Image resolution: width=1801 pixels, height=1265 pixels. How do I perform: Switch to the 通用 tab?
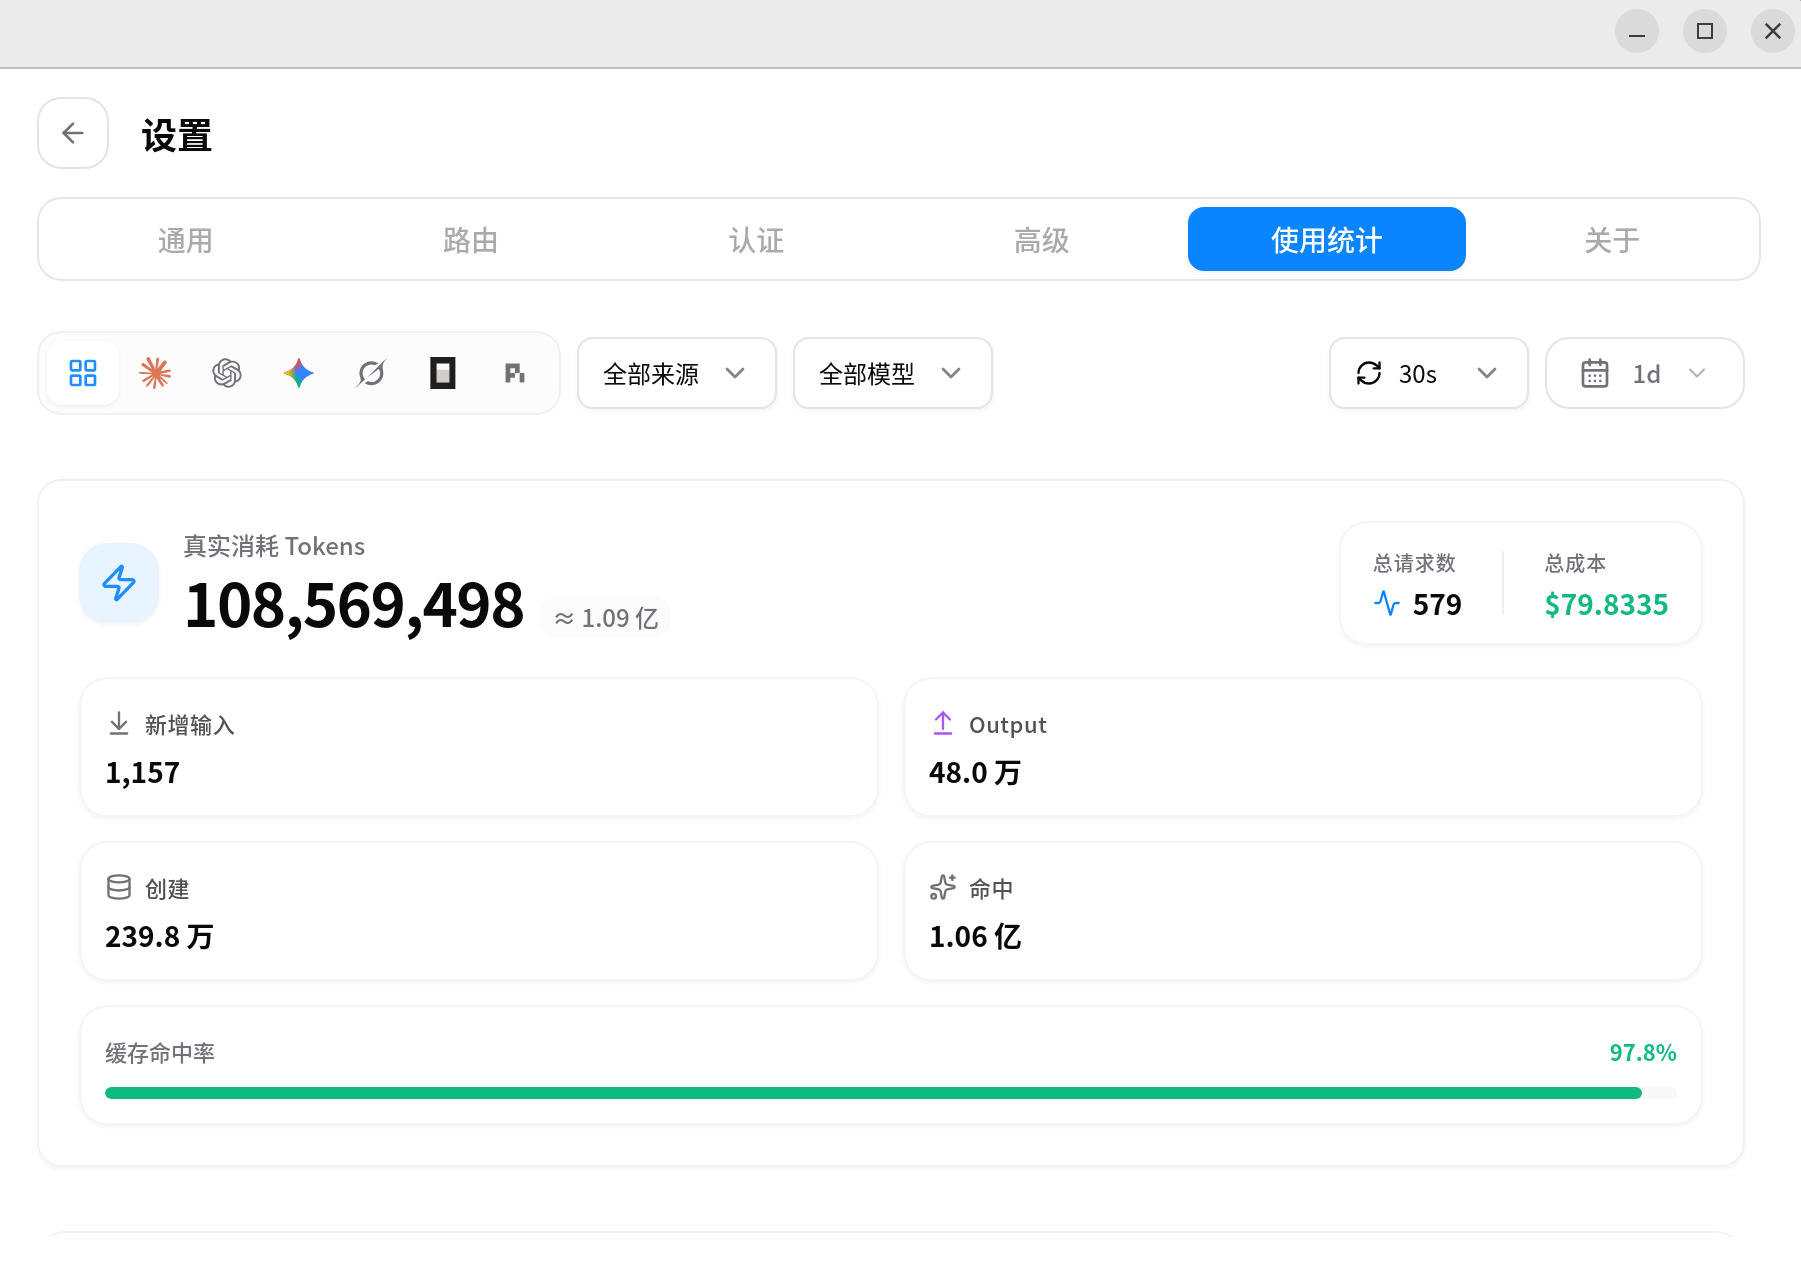(185, 240)
